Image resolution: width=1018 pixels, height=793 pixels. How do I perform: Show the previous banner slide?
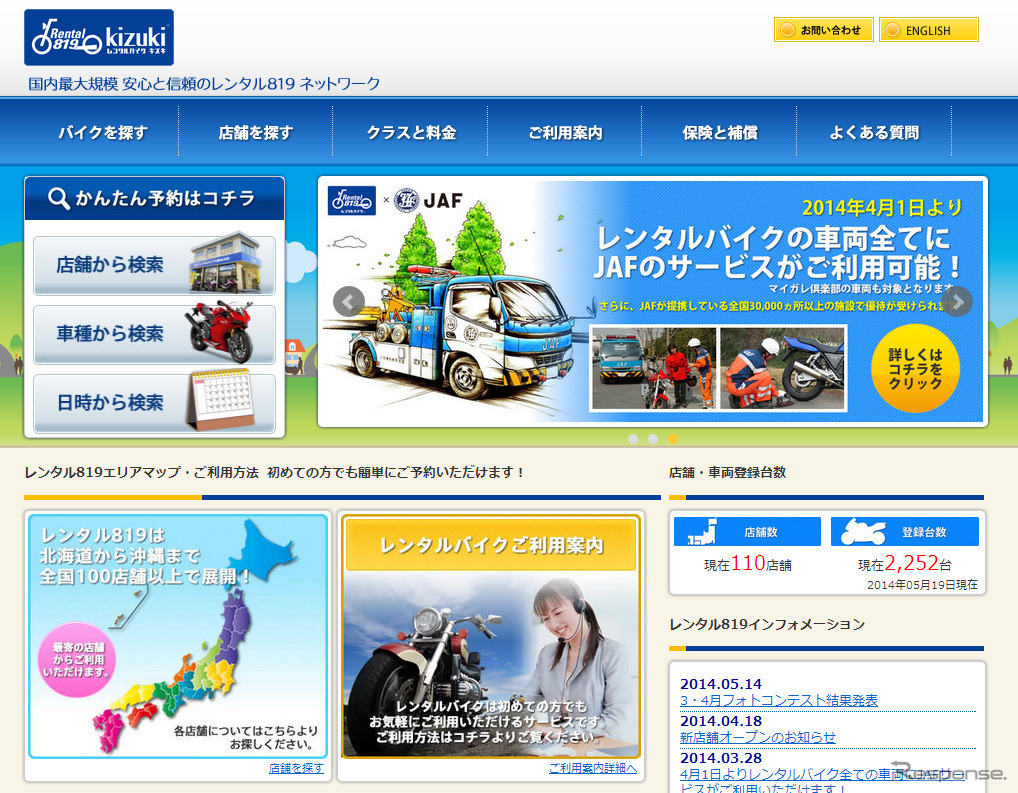[x=349, y=301]
